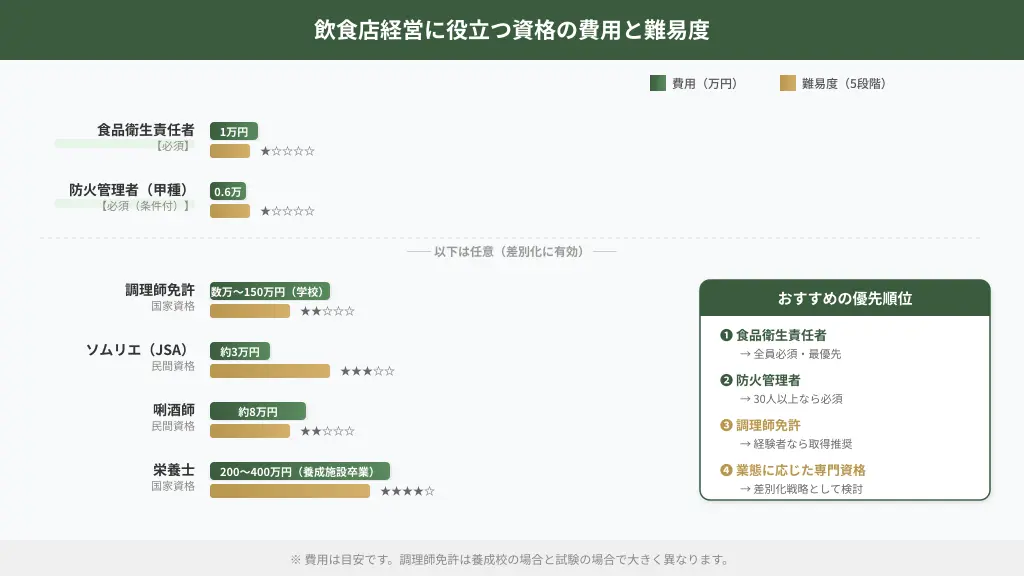Viewport: 1024px width, 576px height.
Task: Open the おすすめの優先順位 panel header
Action: tap(844, 297)
